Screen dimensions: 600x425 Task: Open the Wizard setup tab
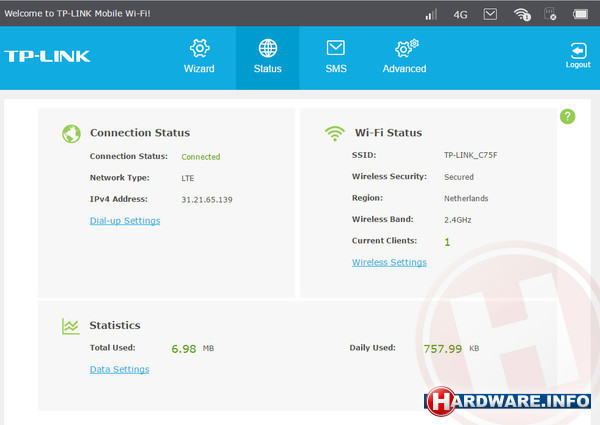(x=199, y=57)
